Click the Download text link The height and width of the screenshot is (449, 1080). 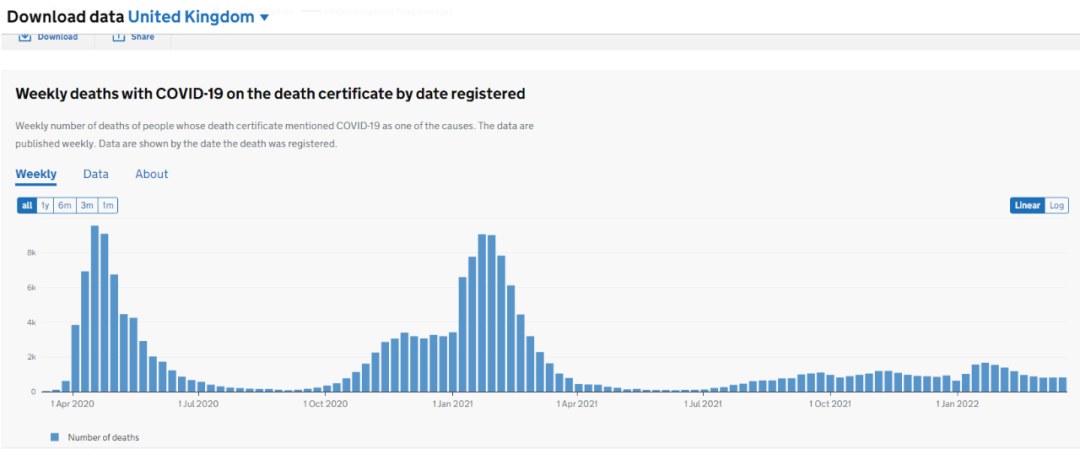pos(57,37)
